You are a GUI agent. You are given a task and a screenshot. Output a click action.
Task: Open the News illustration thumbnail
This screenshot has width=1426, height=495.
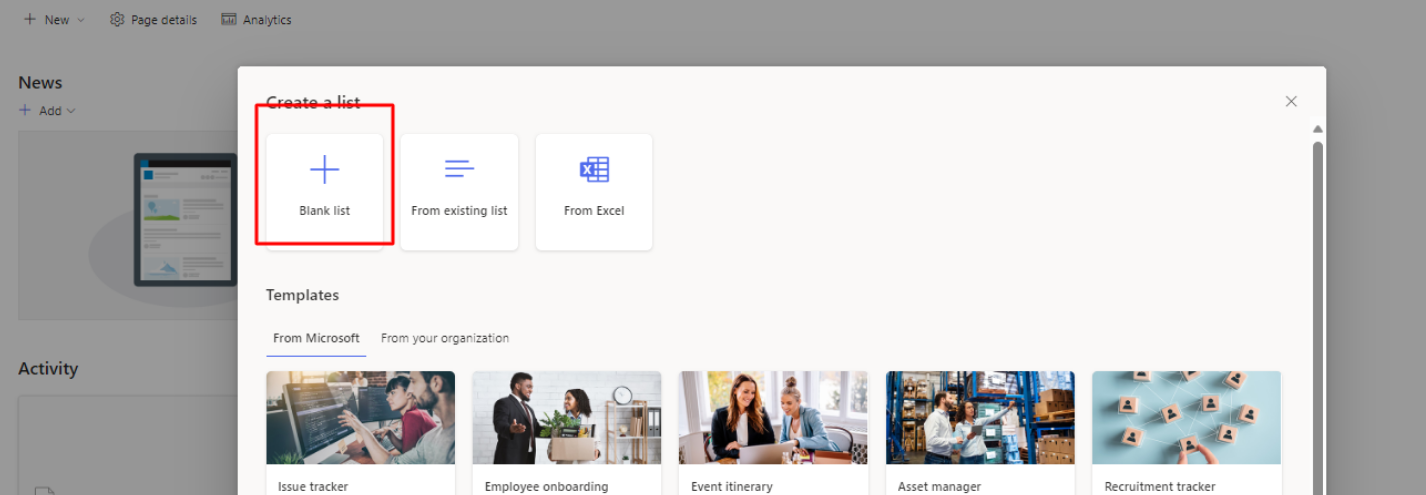tap(186, 220)
